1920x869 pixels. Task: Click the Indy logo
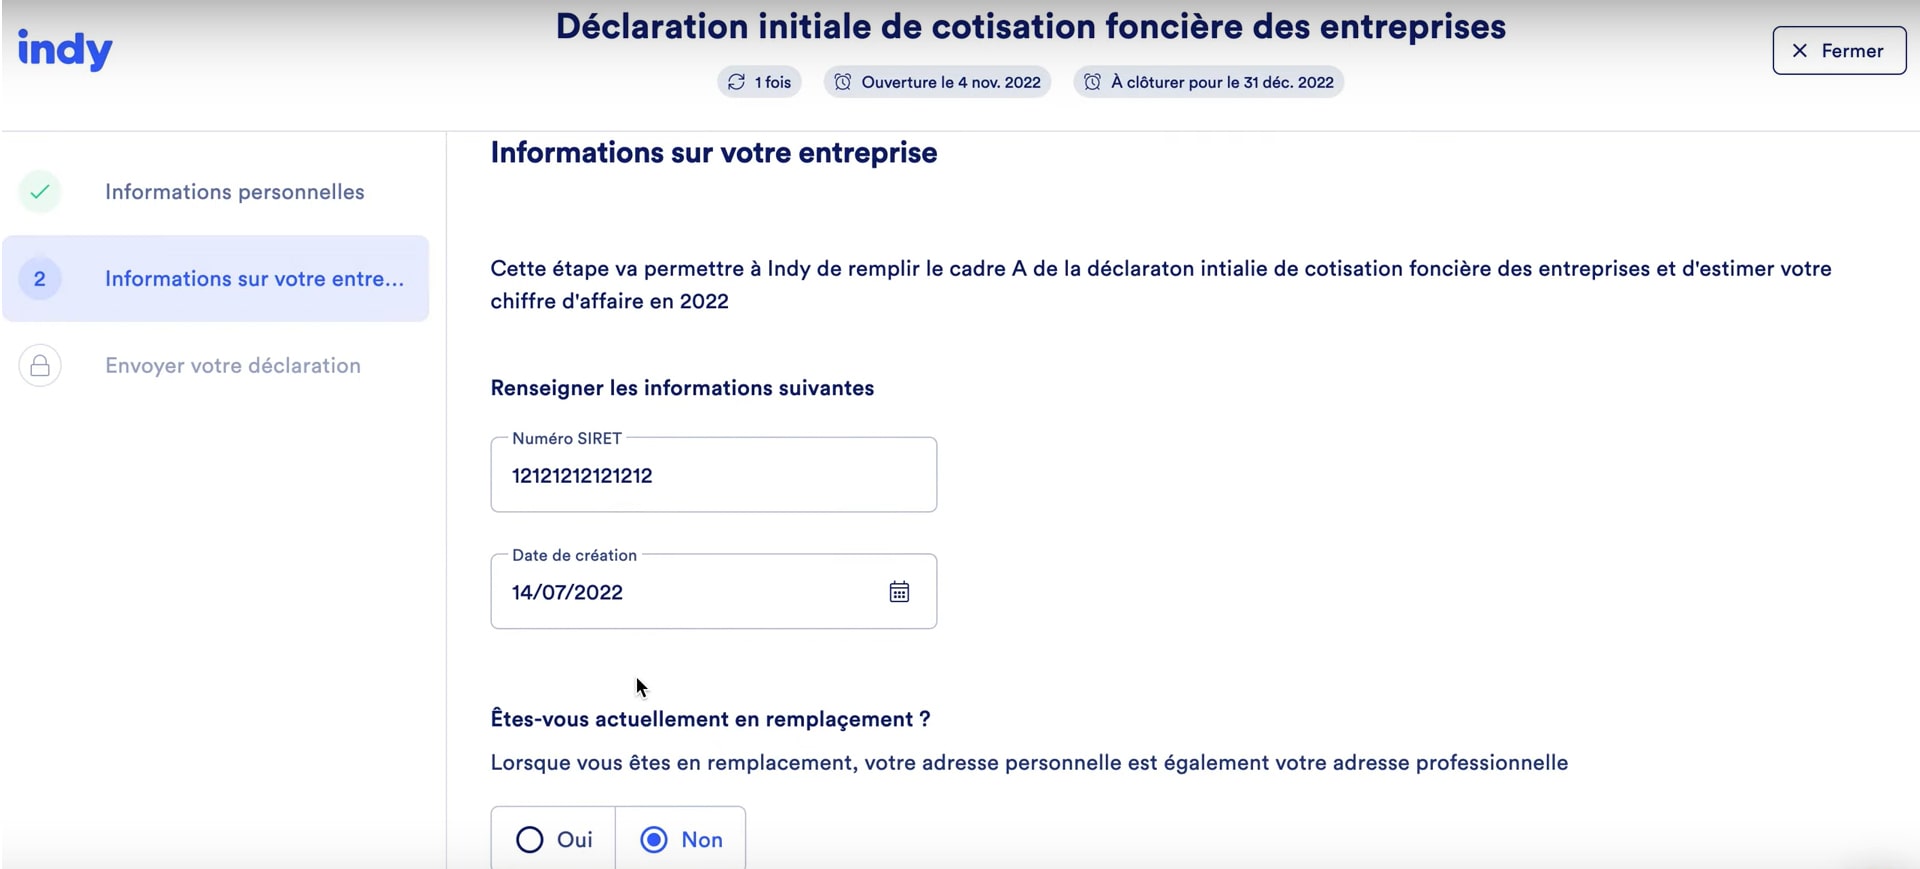pyautogui.click(x=65, y=49)
